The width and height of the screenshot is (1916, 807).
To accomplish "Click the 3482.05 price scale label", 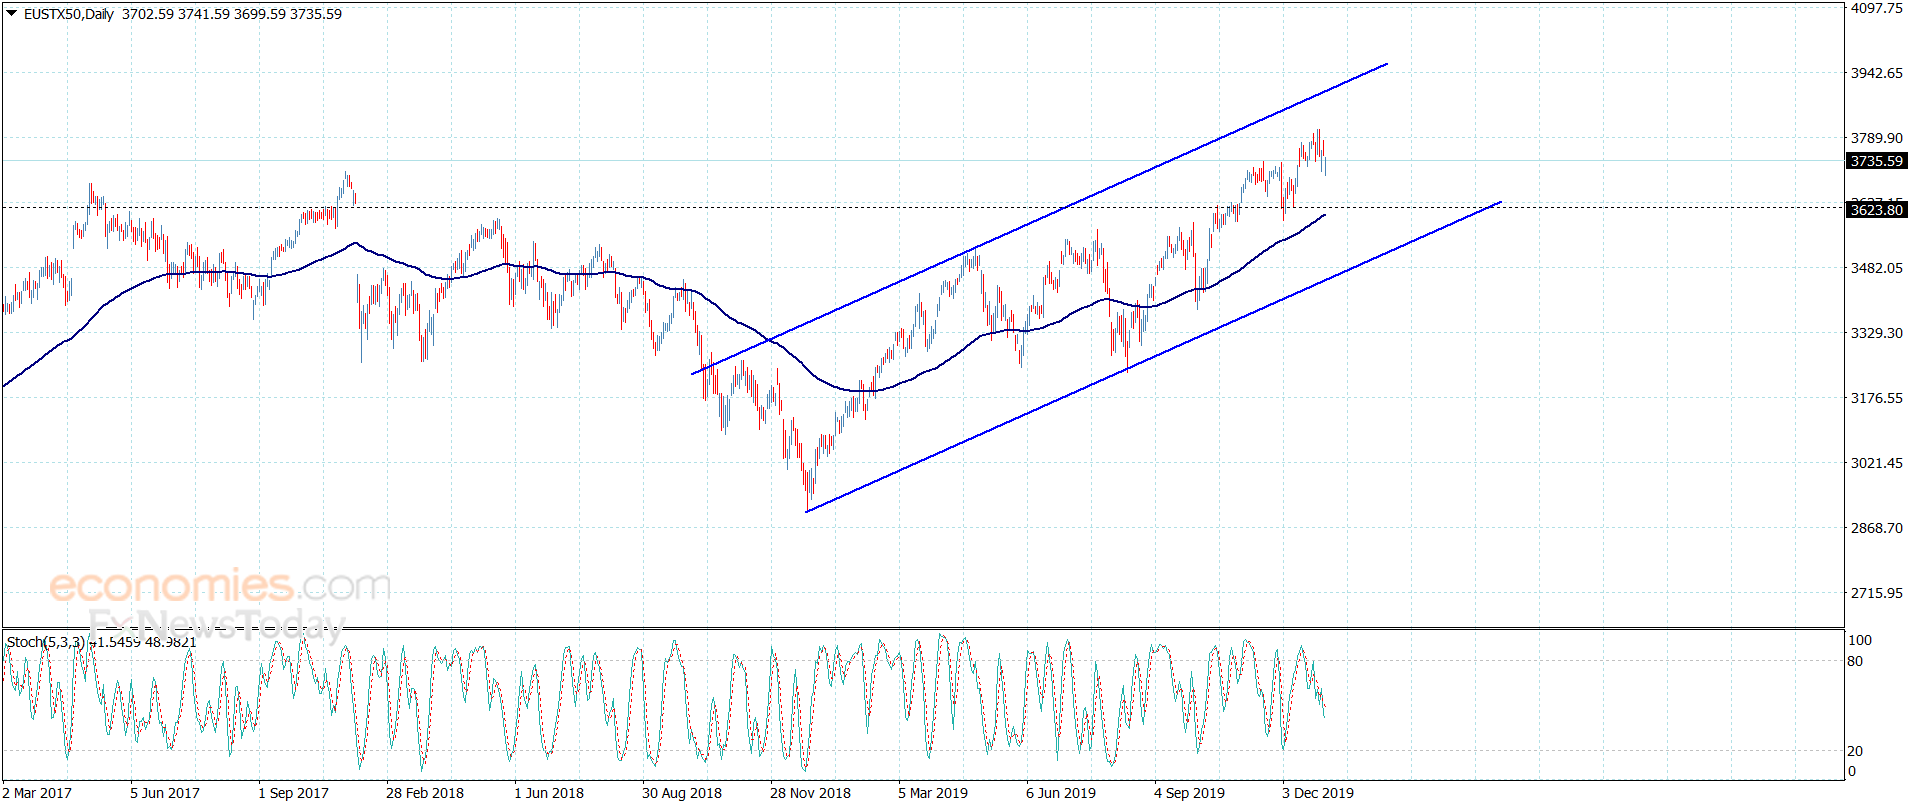I will pos(1876,268).
